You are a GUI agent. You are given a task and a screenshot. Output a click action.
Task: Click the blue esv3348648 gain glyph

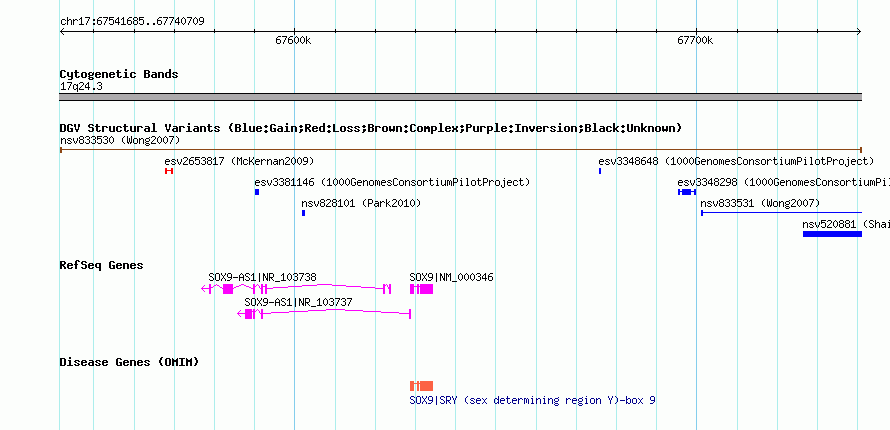point(600,171)
